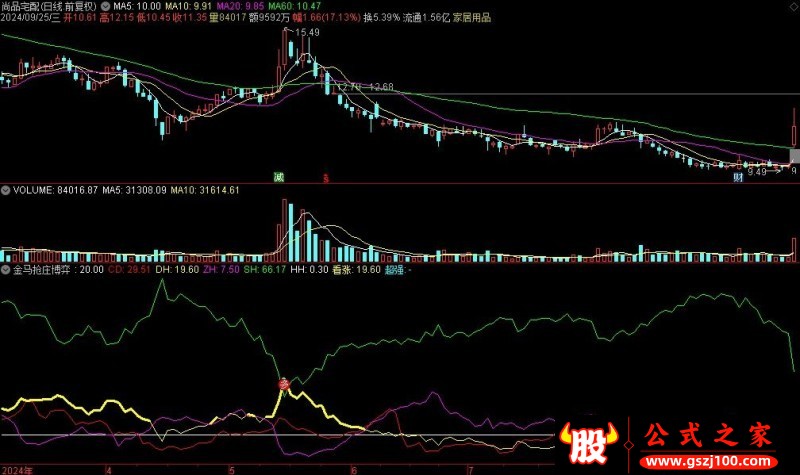
Task: Select the MA5: 10.00 label
Action: 137,6
